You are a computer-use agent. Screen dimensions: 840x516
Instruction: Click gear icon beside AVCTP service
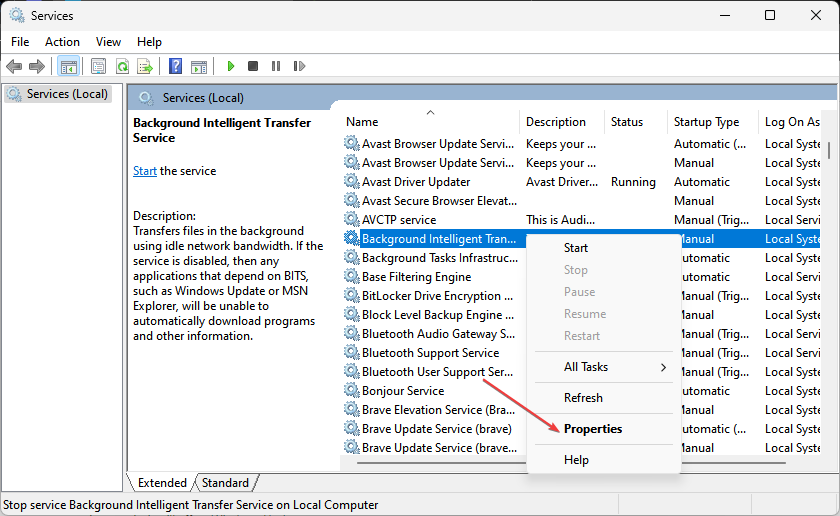tap(351, 220)
